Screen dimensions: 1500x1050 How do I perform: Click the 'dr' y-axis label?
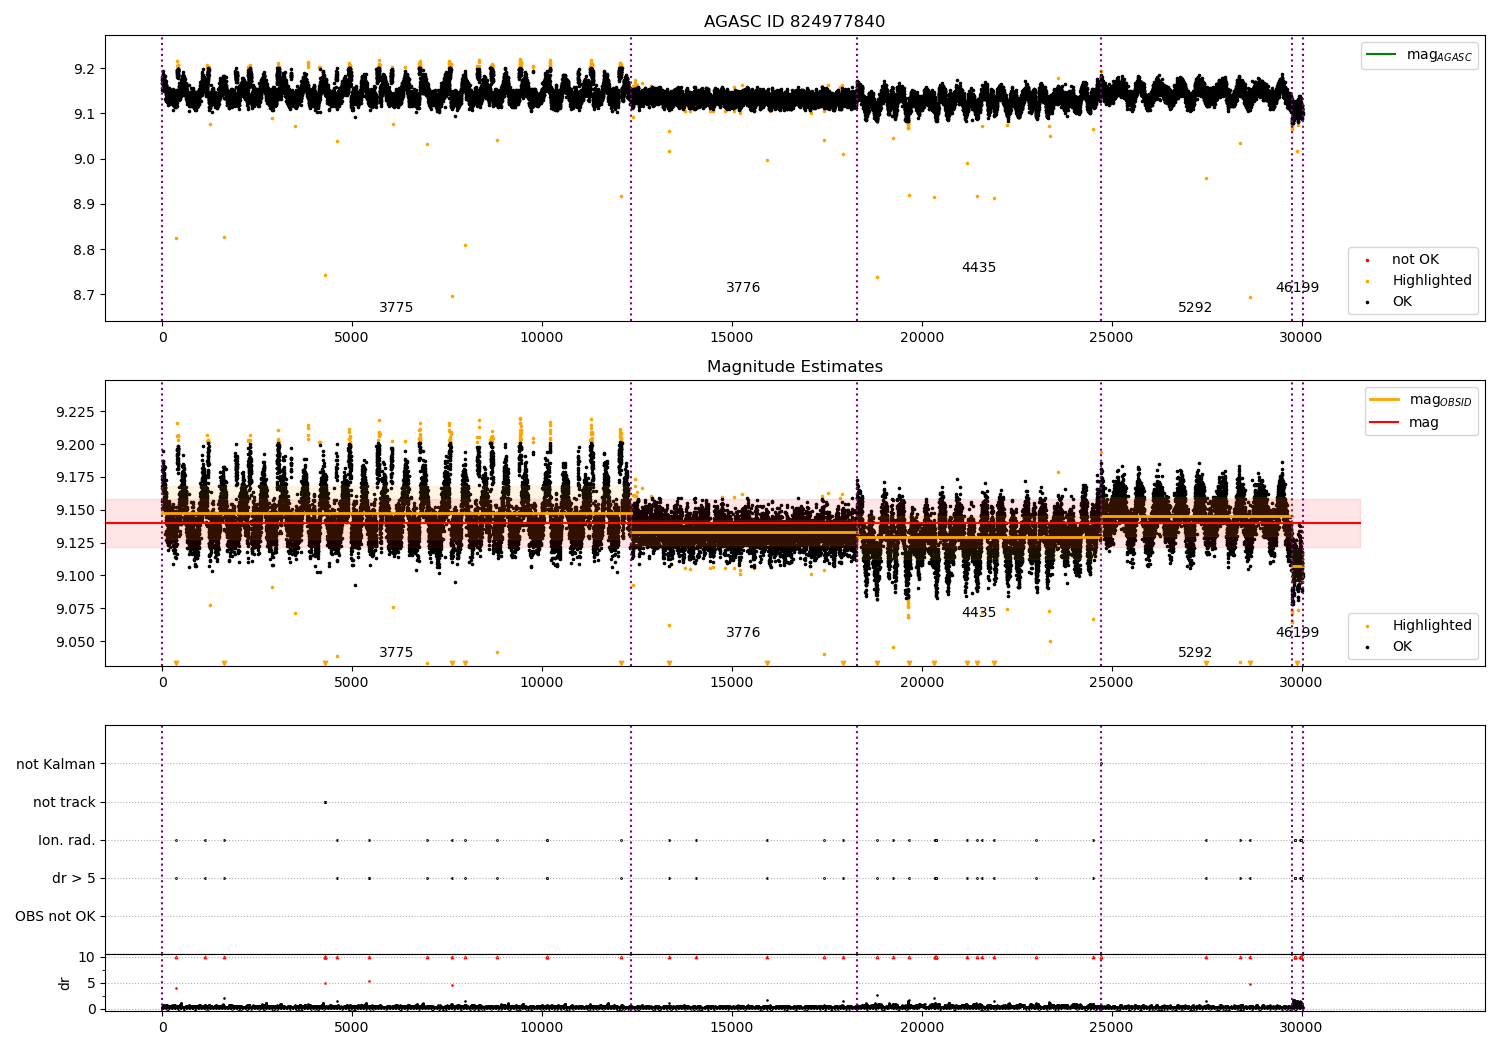tap(65, 984)
